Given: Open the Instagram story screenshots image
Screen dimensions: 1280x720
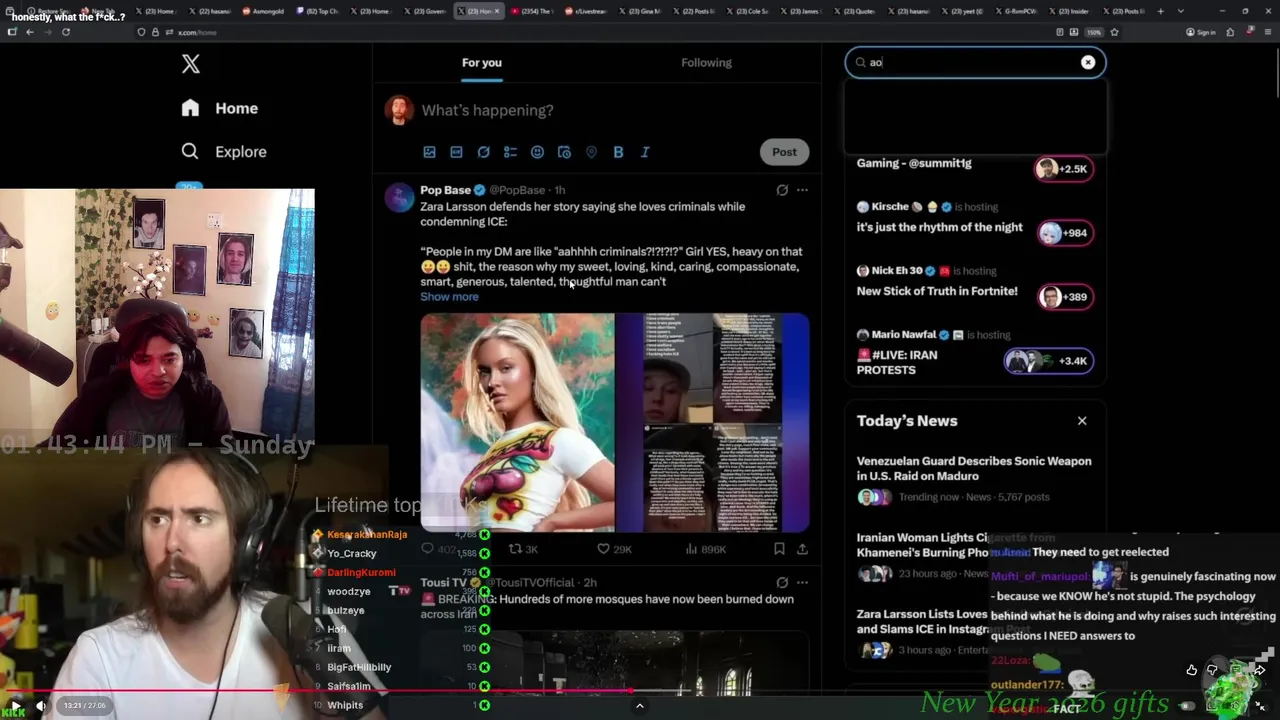Looking at the screenshot, I should point(713,422).
